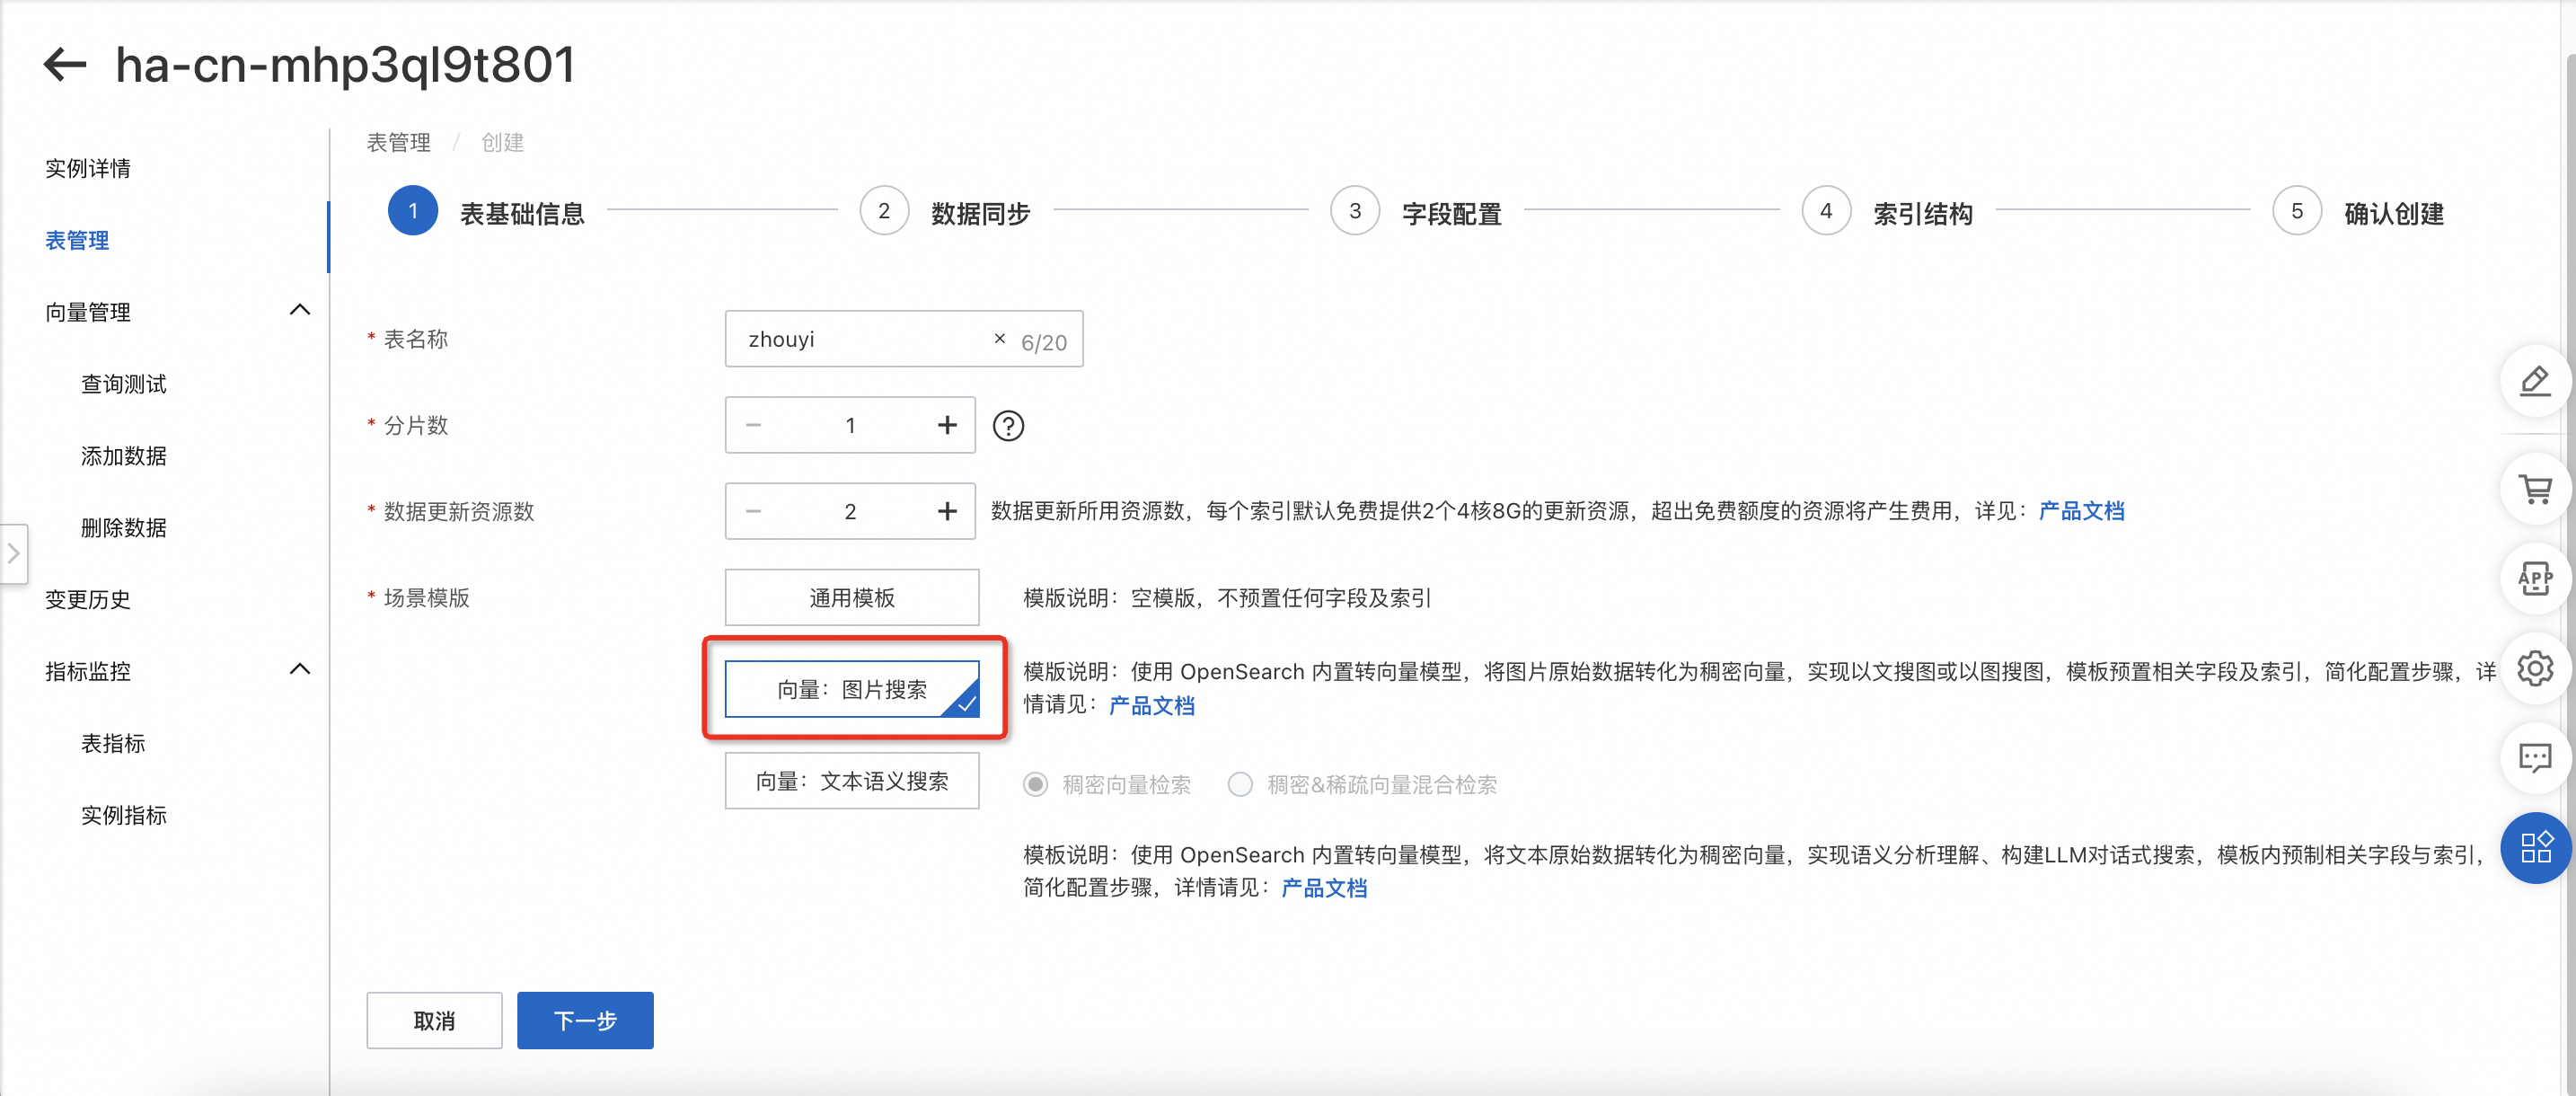Click the 分片数 value field

(850, 426)
